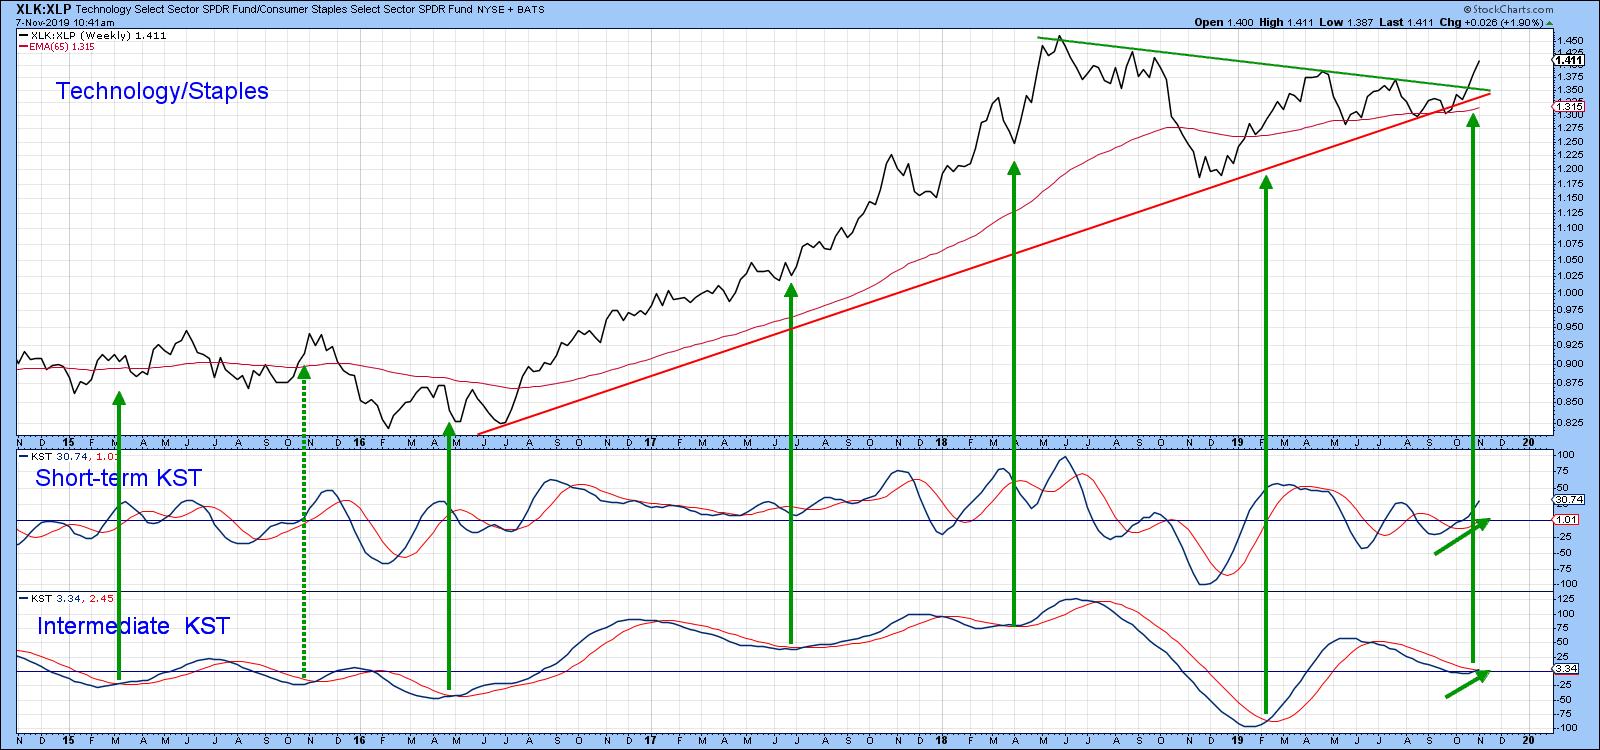Viewport: 1600px width, 750px height.
Task: Click the 0.825 level on price axis
Action: pyautogui.click(x=1568, y=423)
